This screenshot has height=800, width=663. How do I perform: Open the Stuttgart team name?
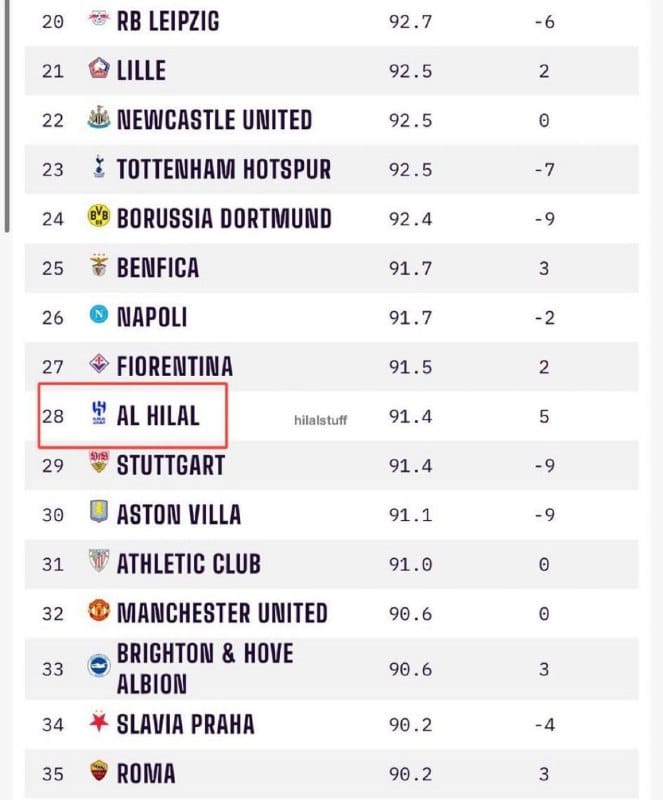click(170, 465)
